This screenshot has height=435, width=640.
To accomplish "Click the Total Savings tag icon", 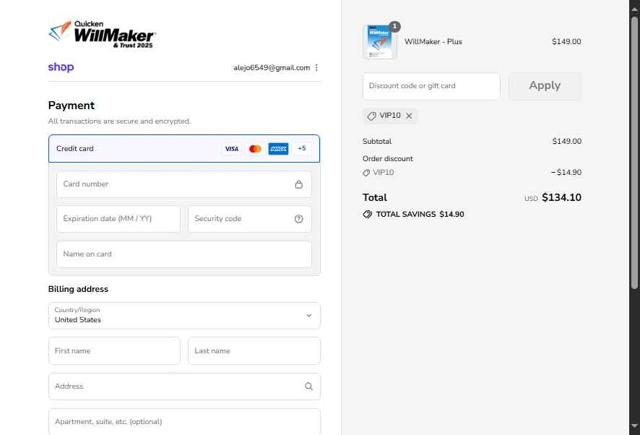I will 367,214.
